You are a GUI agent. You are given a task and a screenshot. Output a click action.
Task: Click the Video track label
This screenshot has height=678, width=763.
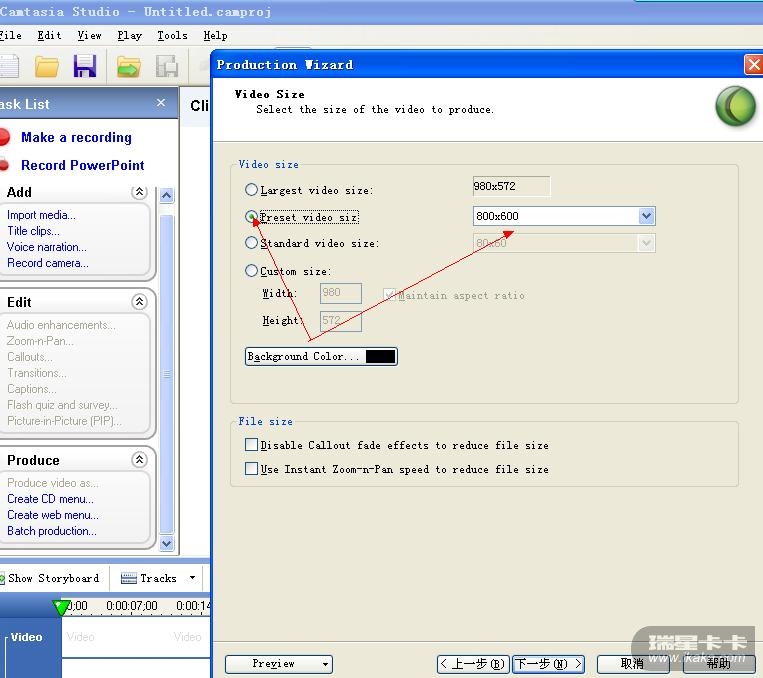click(27, 637)
